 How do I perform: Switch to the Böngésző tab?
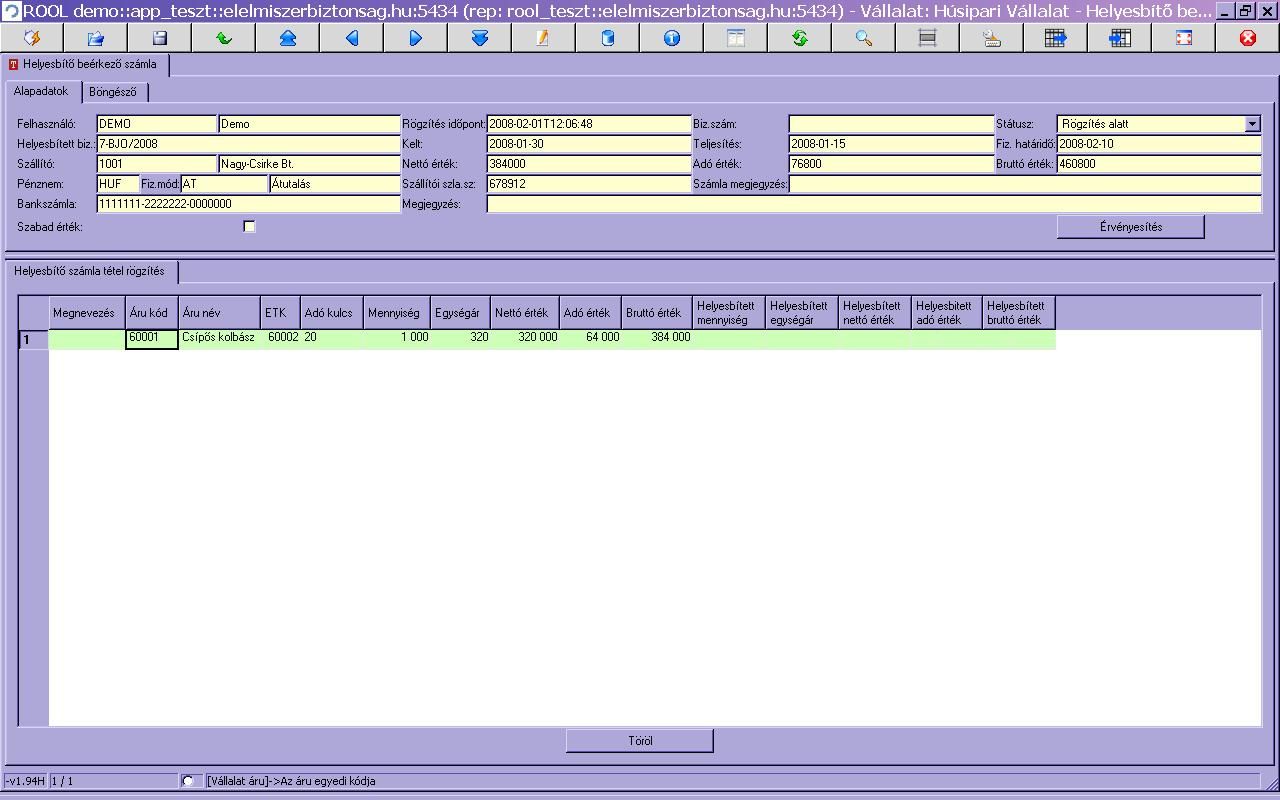(113, 92)
